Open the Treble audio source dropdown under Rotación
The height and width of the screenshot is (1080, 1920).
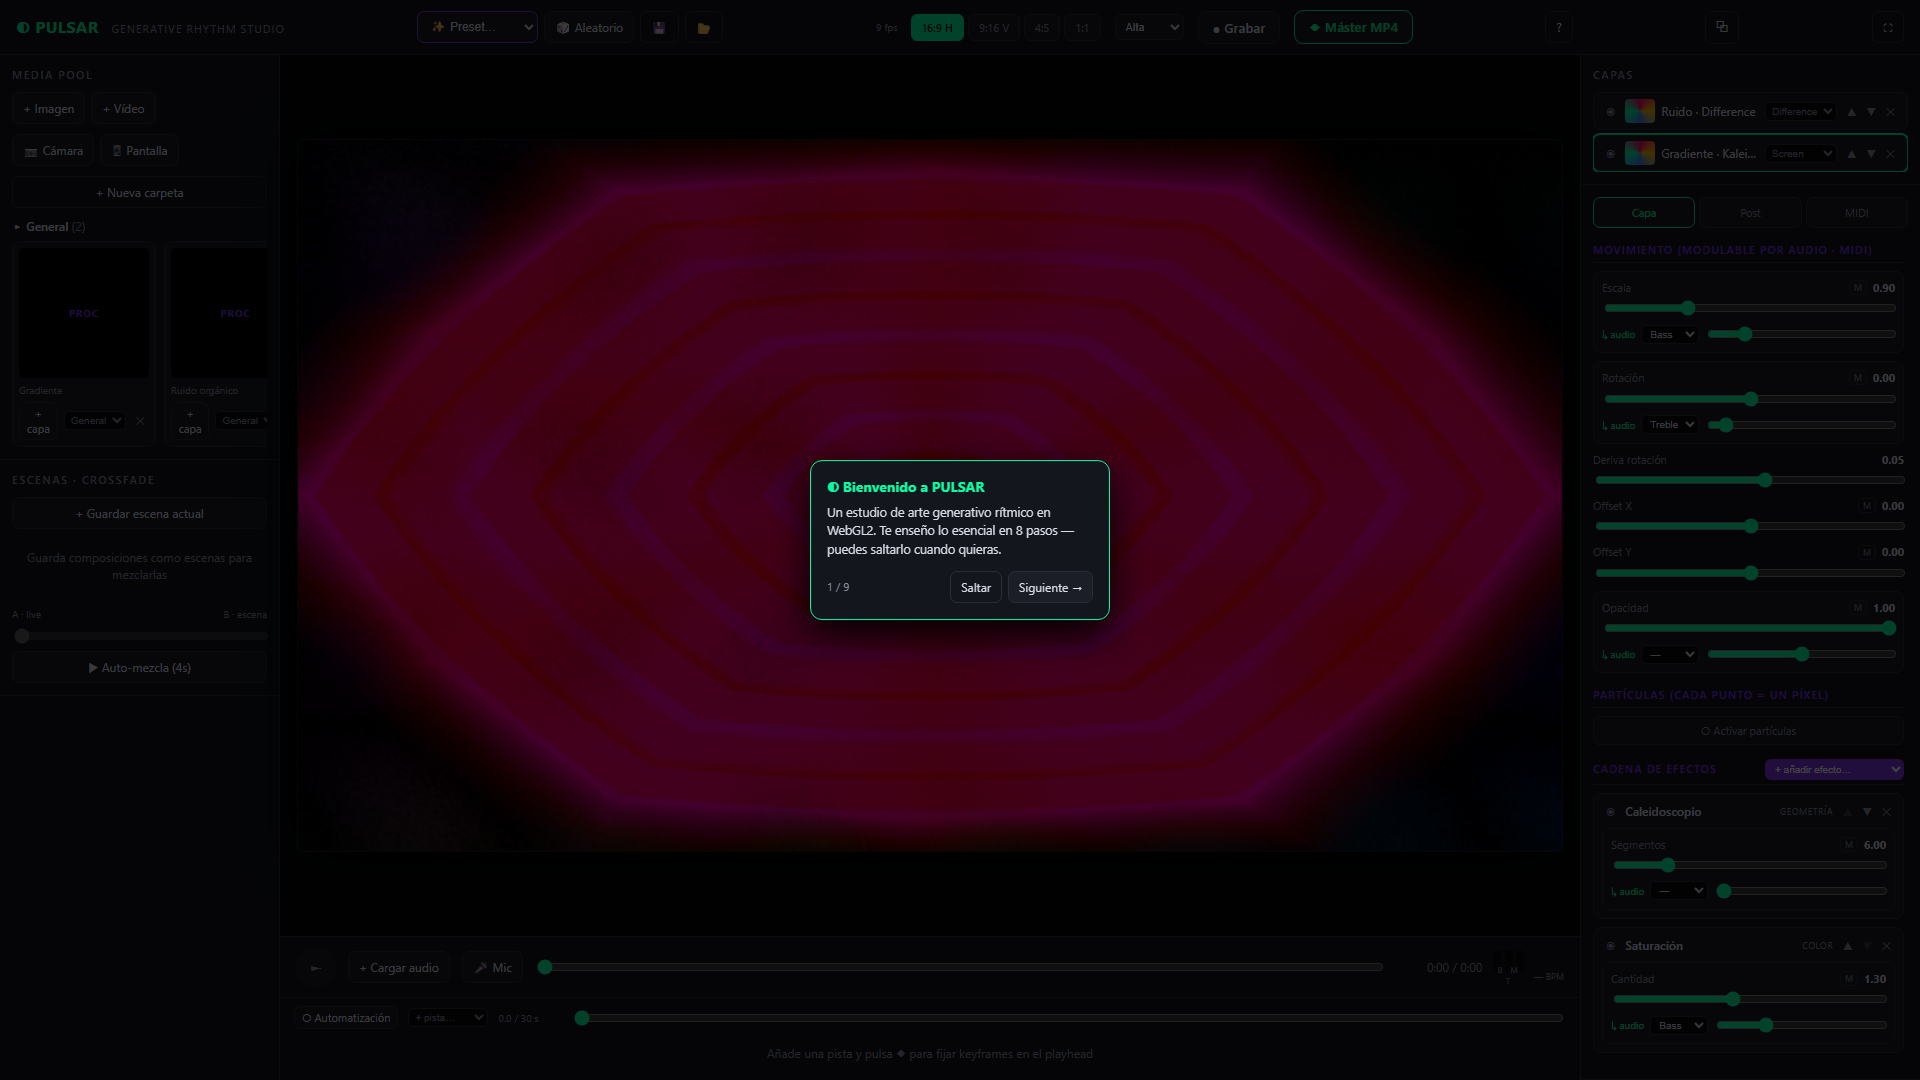(x=1671, y=425)
